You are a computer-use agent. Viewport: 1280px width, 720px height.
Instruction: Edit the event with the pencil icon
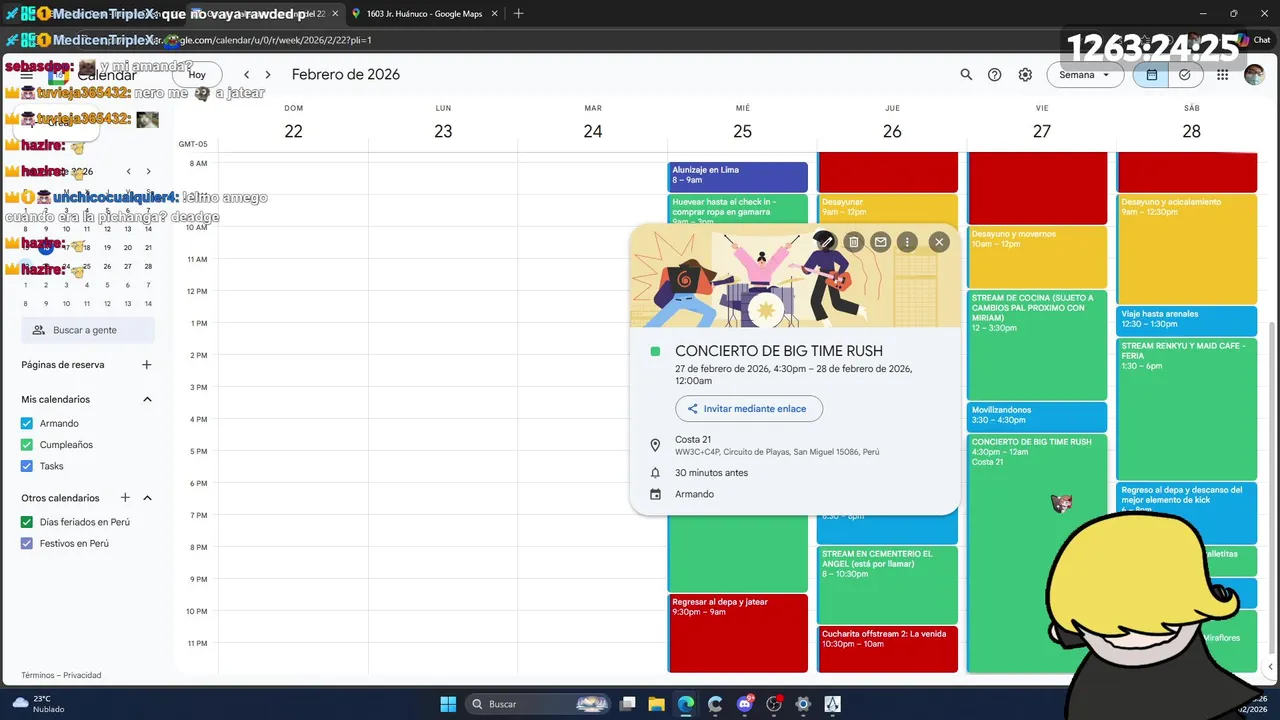tap(826, 242)
